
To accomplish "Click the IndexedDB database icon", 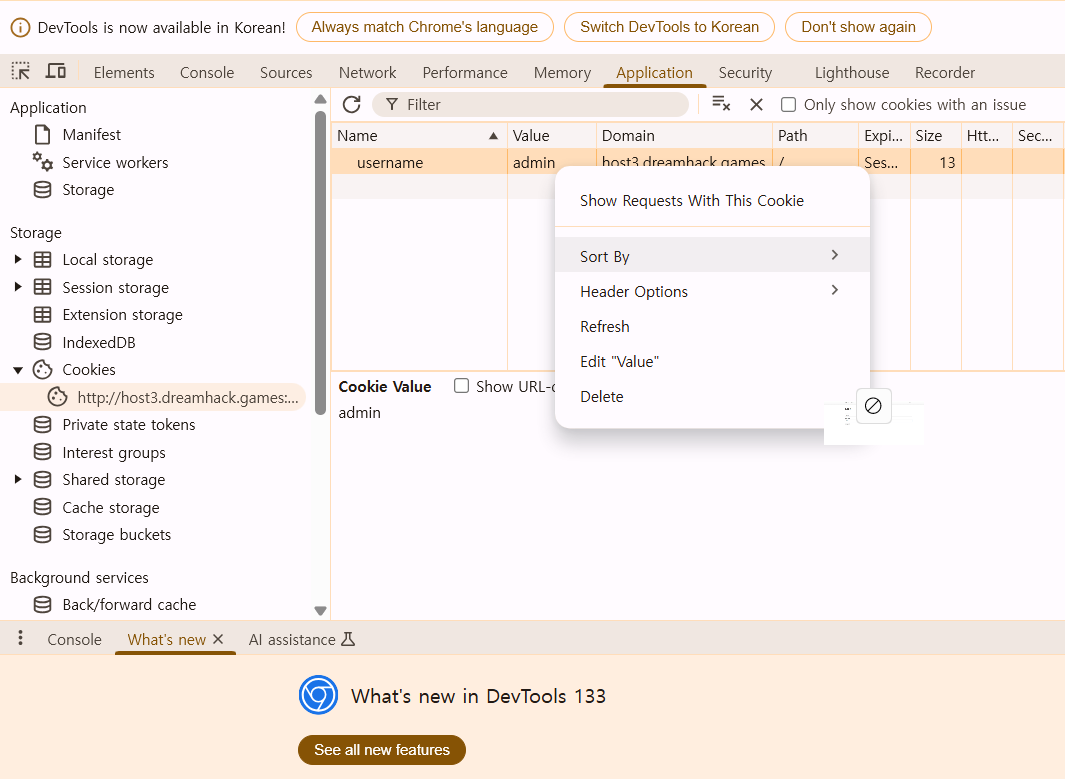I will coord(42,342).
